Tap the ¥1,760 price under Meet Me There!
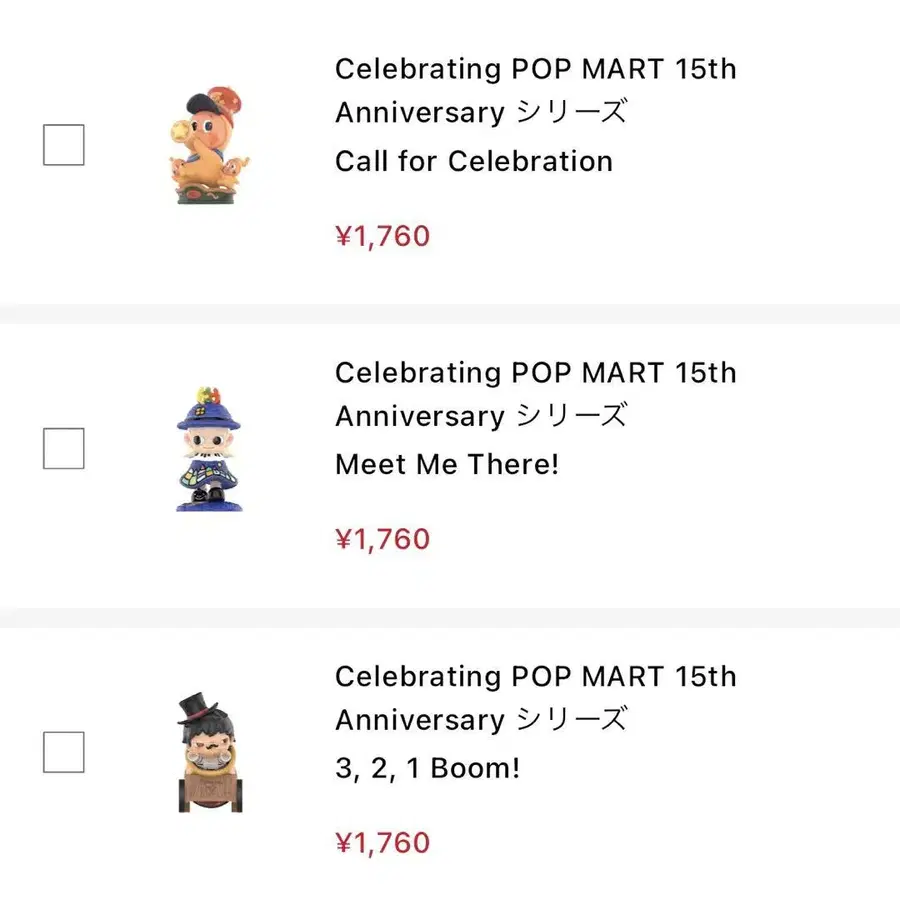Screen dimensions: 900x900 click(382, 539)
